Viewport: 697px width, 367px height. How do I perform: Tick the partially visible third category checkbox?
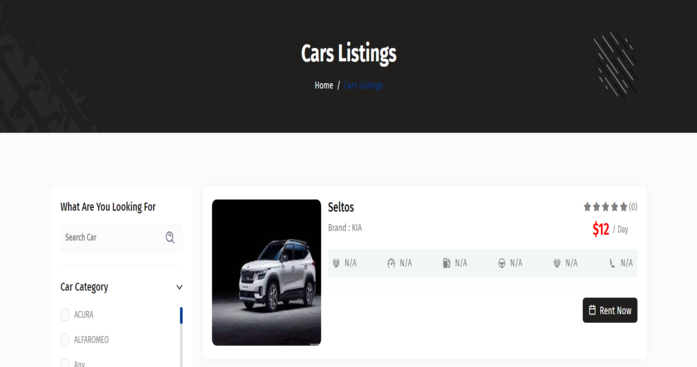pos(65,363)
